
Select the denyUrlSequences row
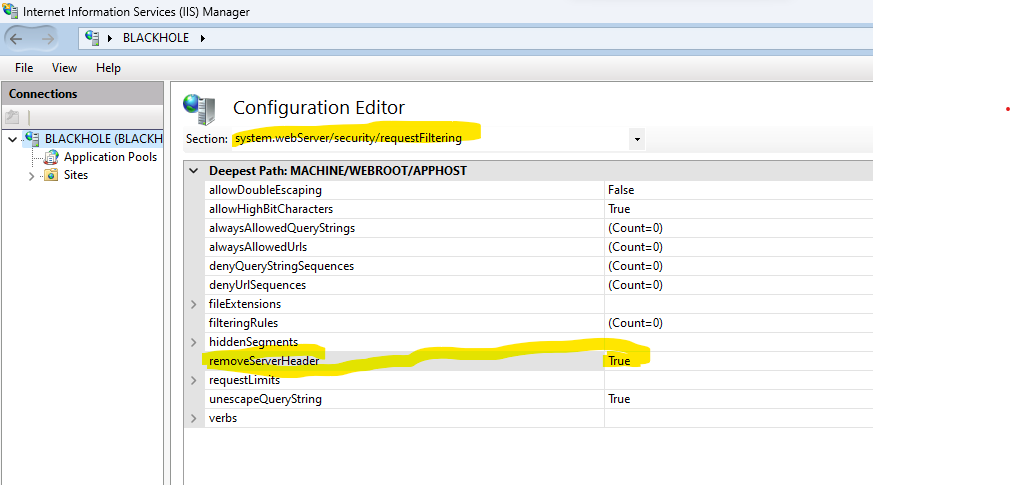[538, 285]
